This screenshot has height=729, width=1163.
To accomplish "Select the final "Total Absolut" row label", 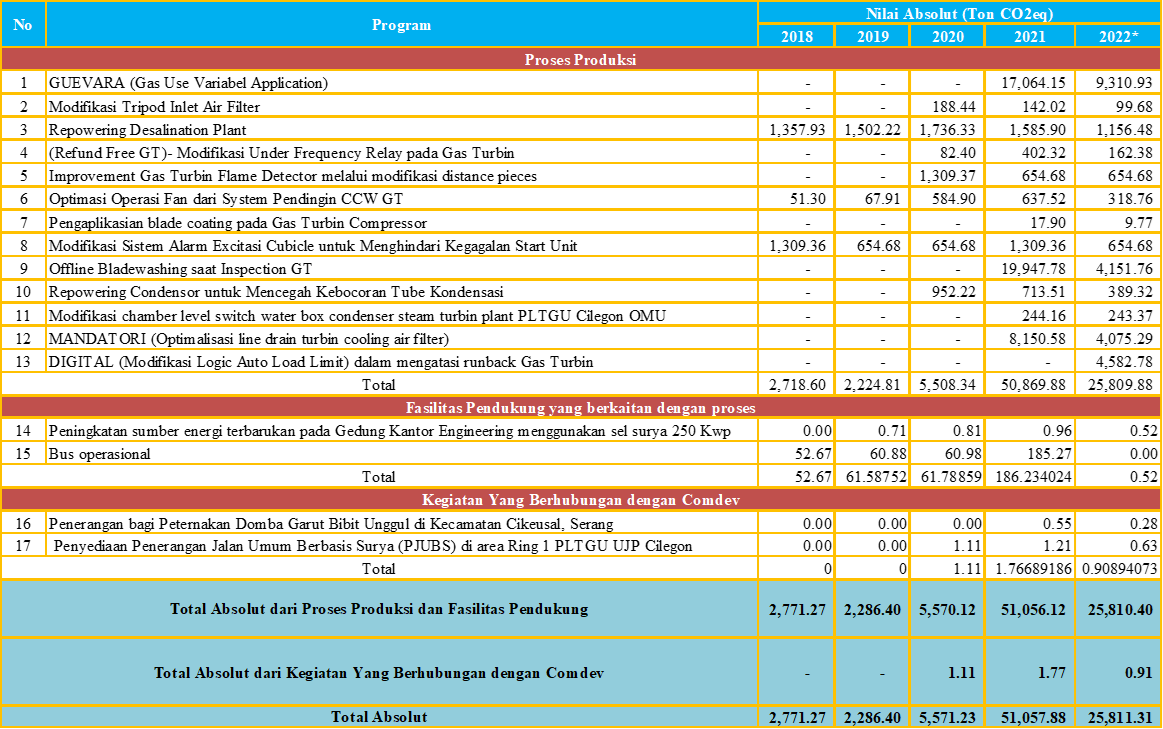I will (379, 717).
